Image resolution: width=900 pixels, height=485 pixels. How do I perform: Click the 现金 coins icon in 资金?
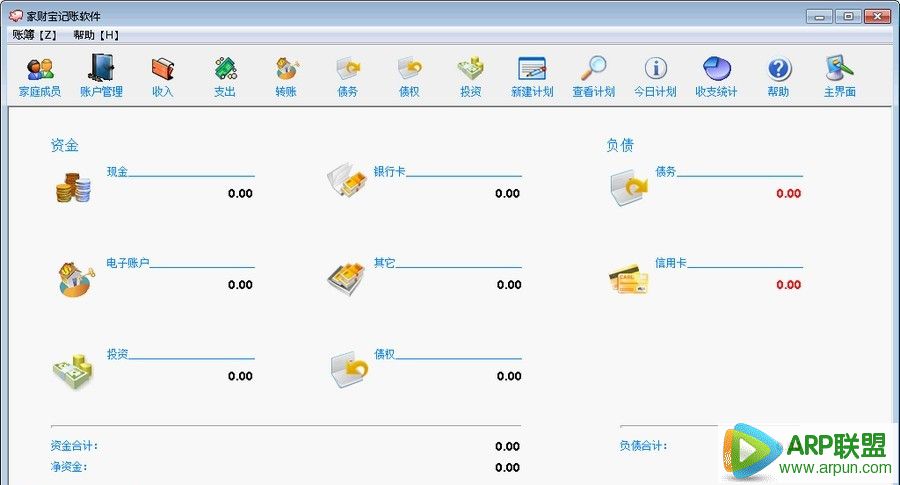coord(73,188)
